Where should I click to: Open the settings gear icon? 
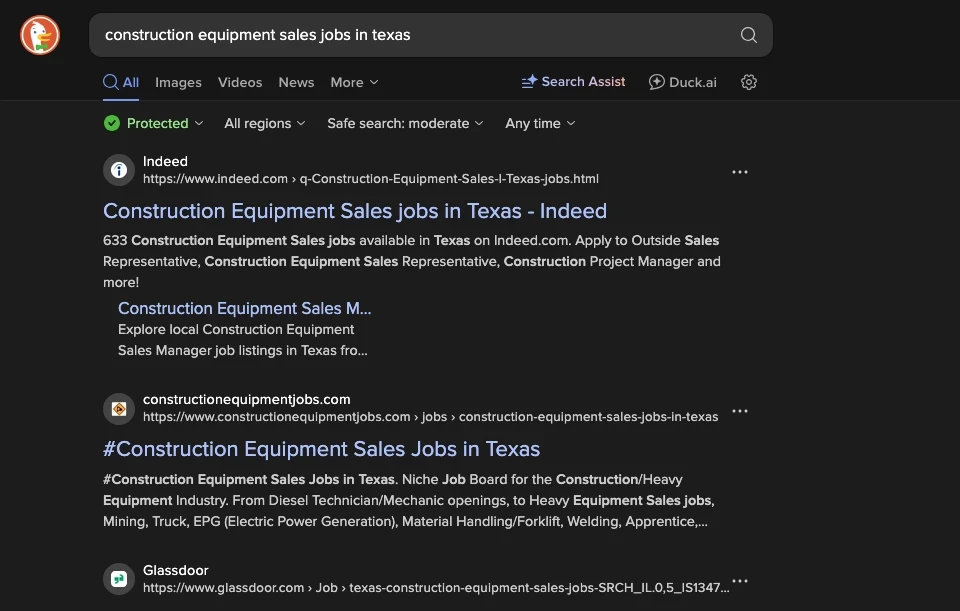point(749,82)
